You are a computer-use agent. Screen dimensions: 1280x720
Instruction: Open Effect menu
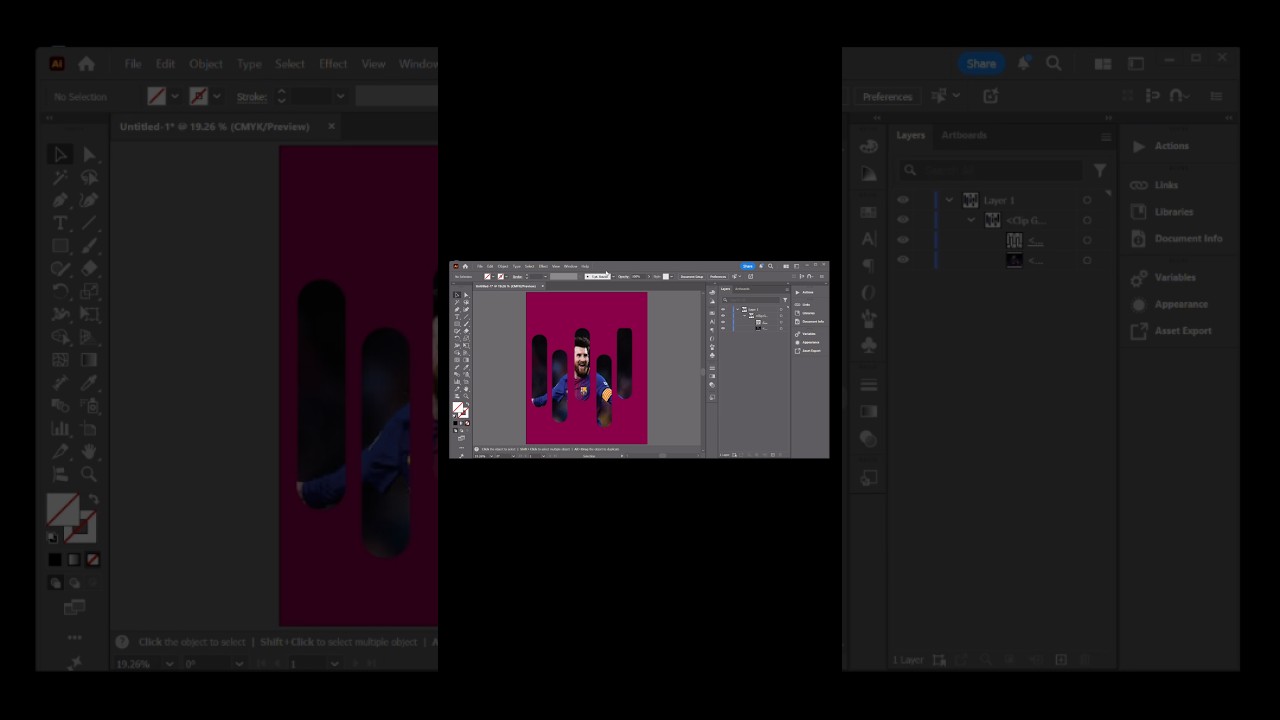point(333,64)
